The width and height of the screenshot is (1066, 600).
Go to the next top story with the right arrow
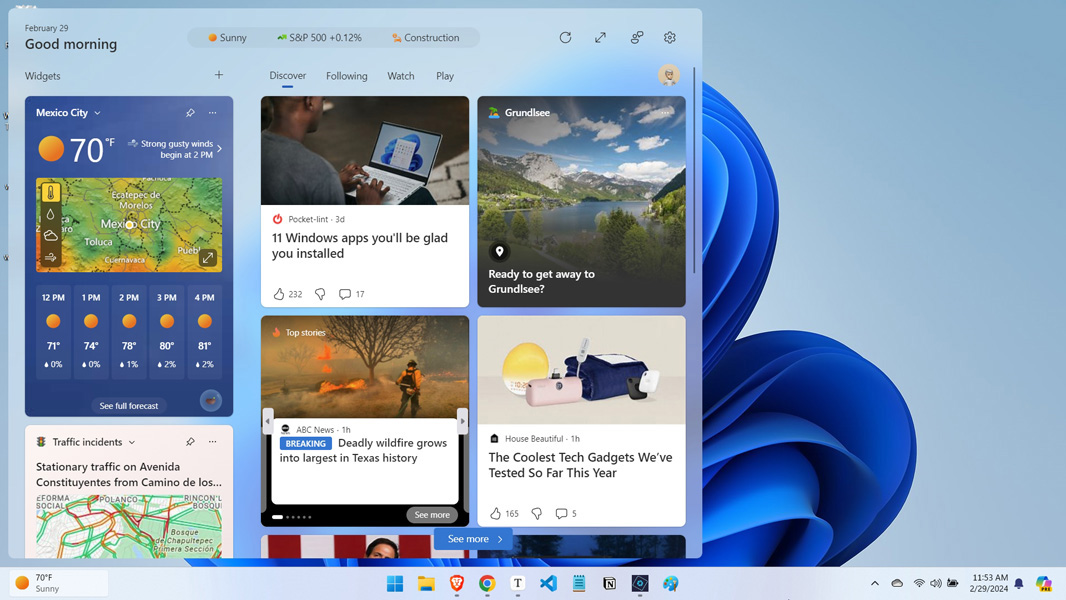coord(462,421)
